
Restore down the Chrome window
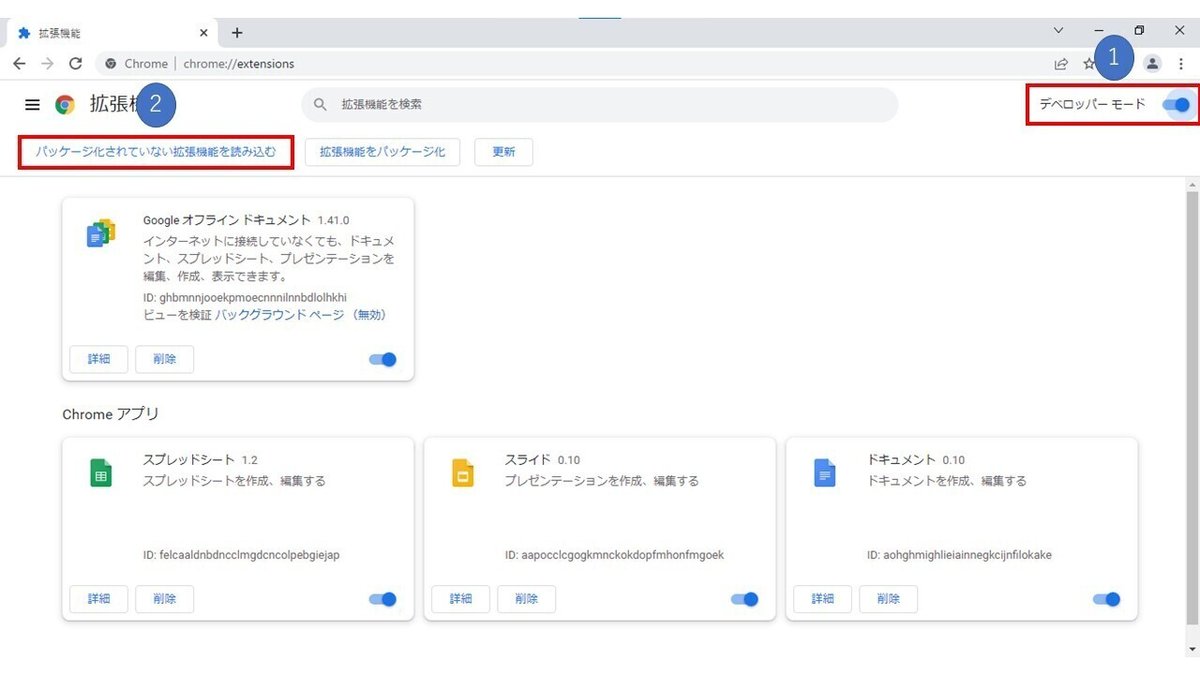1139,30
